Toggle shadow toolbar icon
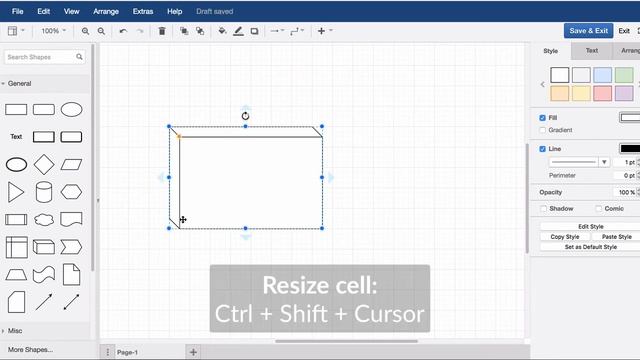The height and width of the screenshot is (360, 640). click(x=254, y=31)
